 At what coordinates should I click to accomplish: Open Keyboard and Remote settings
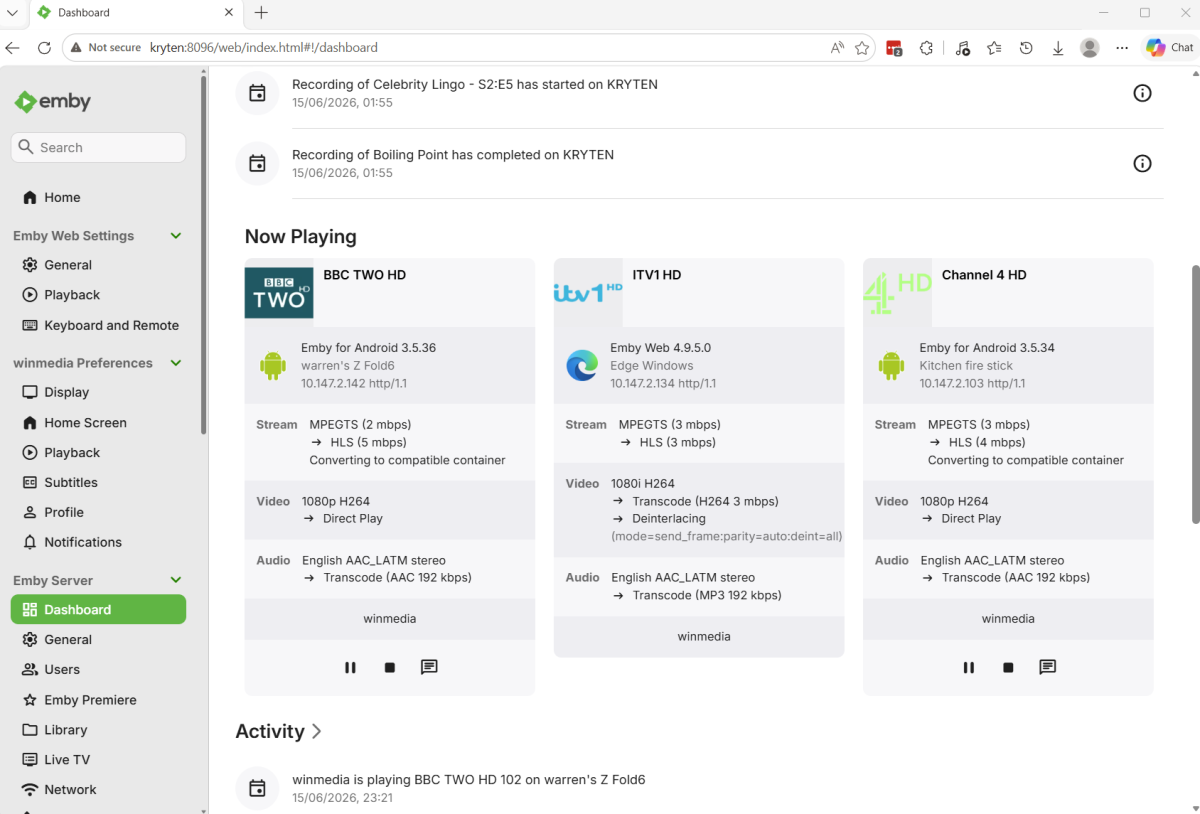98,325
